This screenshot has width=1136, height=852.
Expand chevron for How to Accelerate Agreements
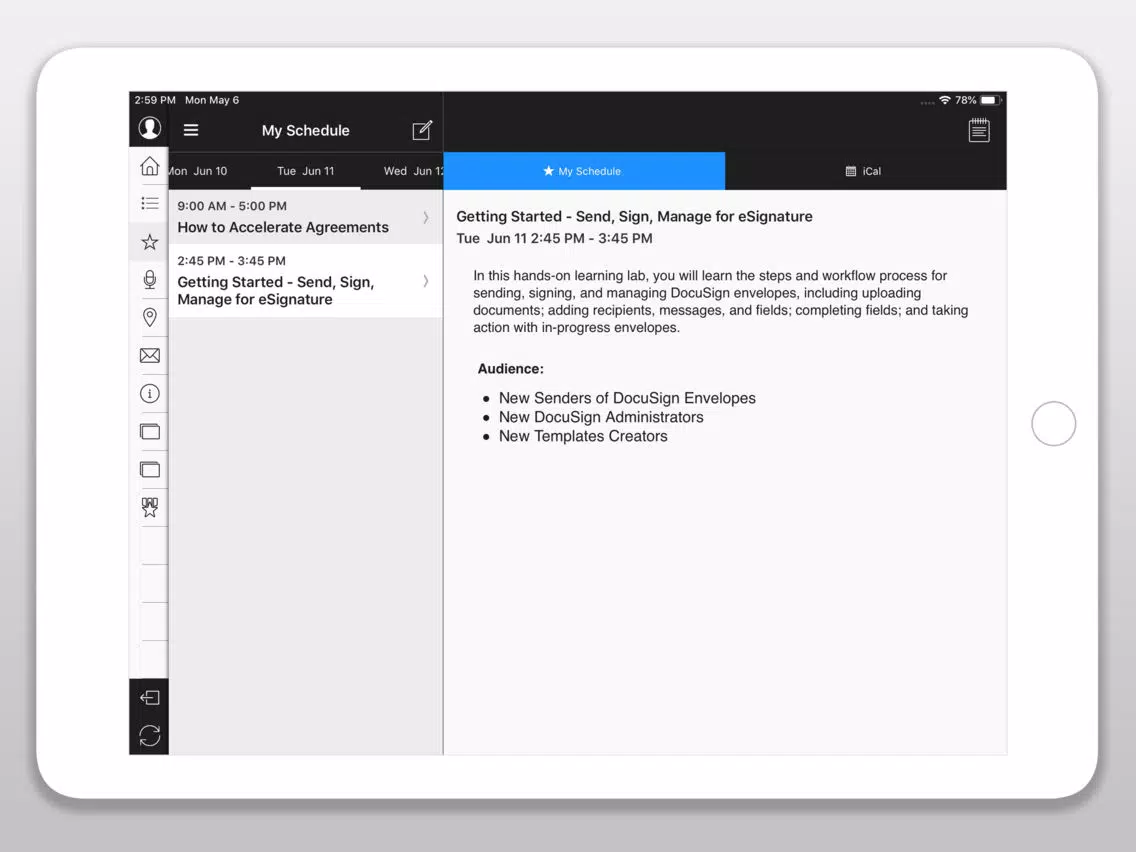426,217
